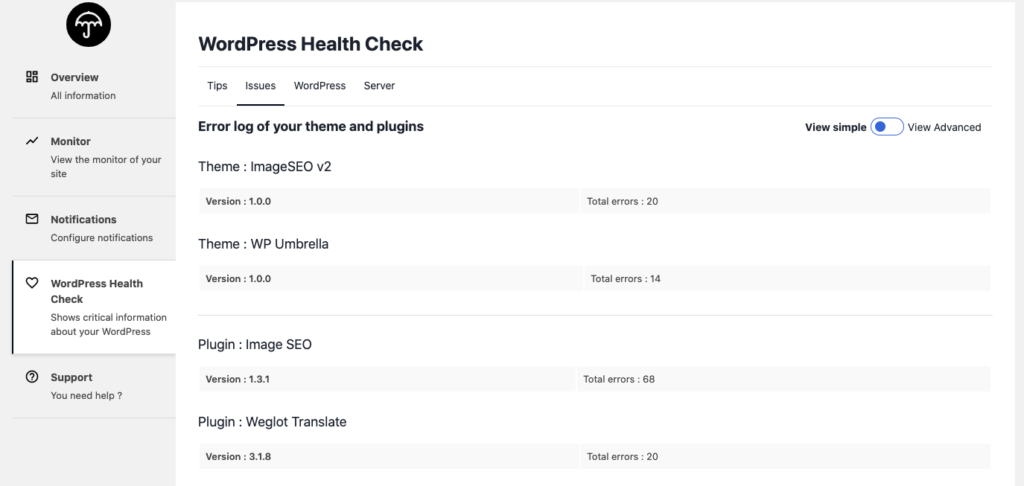Switch to the Tips tab

tap(217, 86)
